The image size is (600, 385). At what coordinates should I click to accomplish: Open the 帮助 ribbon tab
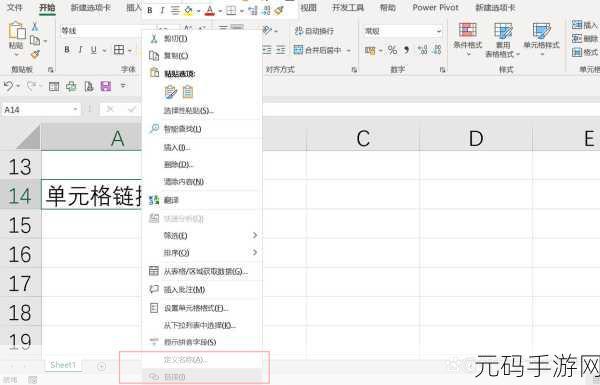[388, 7]
